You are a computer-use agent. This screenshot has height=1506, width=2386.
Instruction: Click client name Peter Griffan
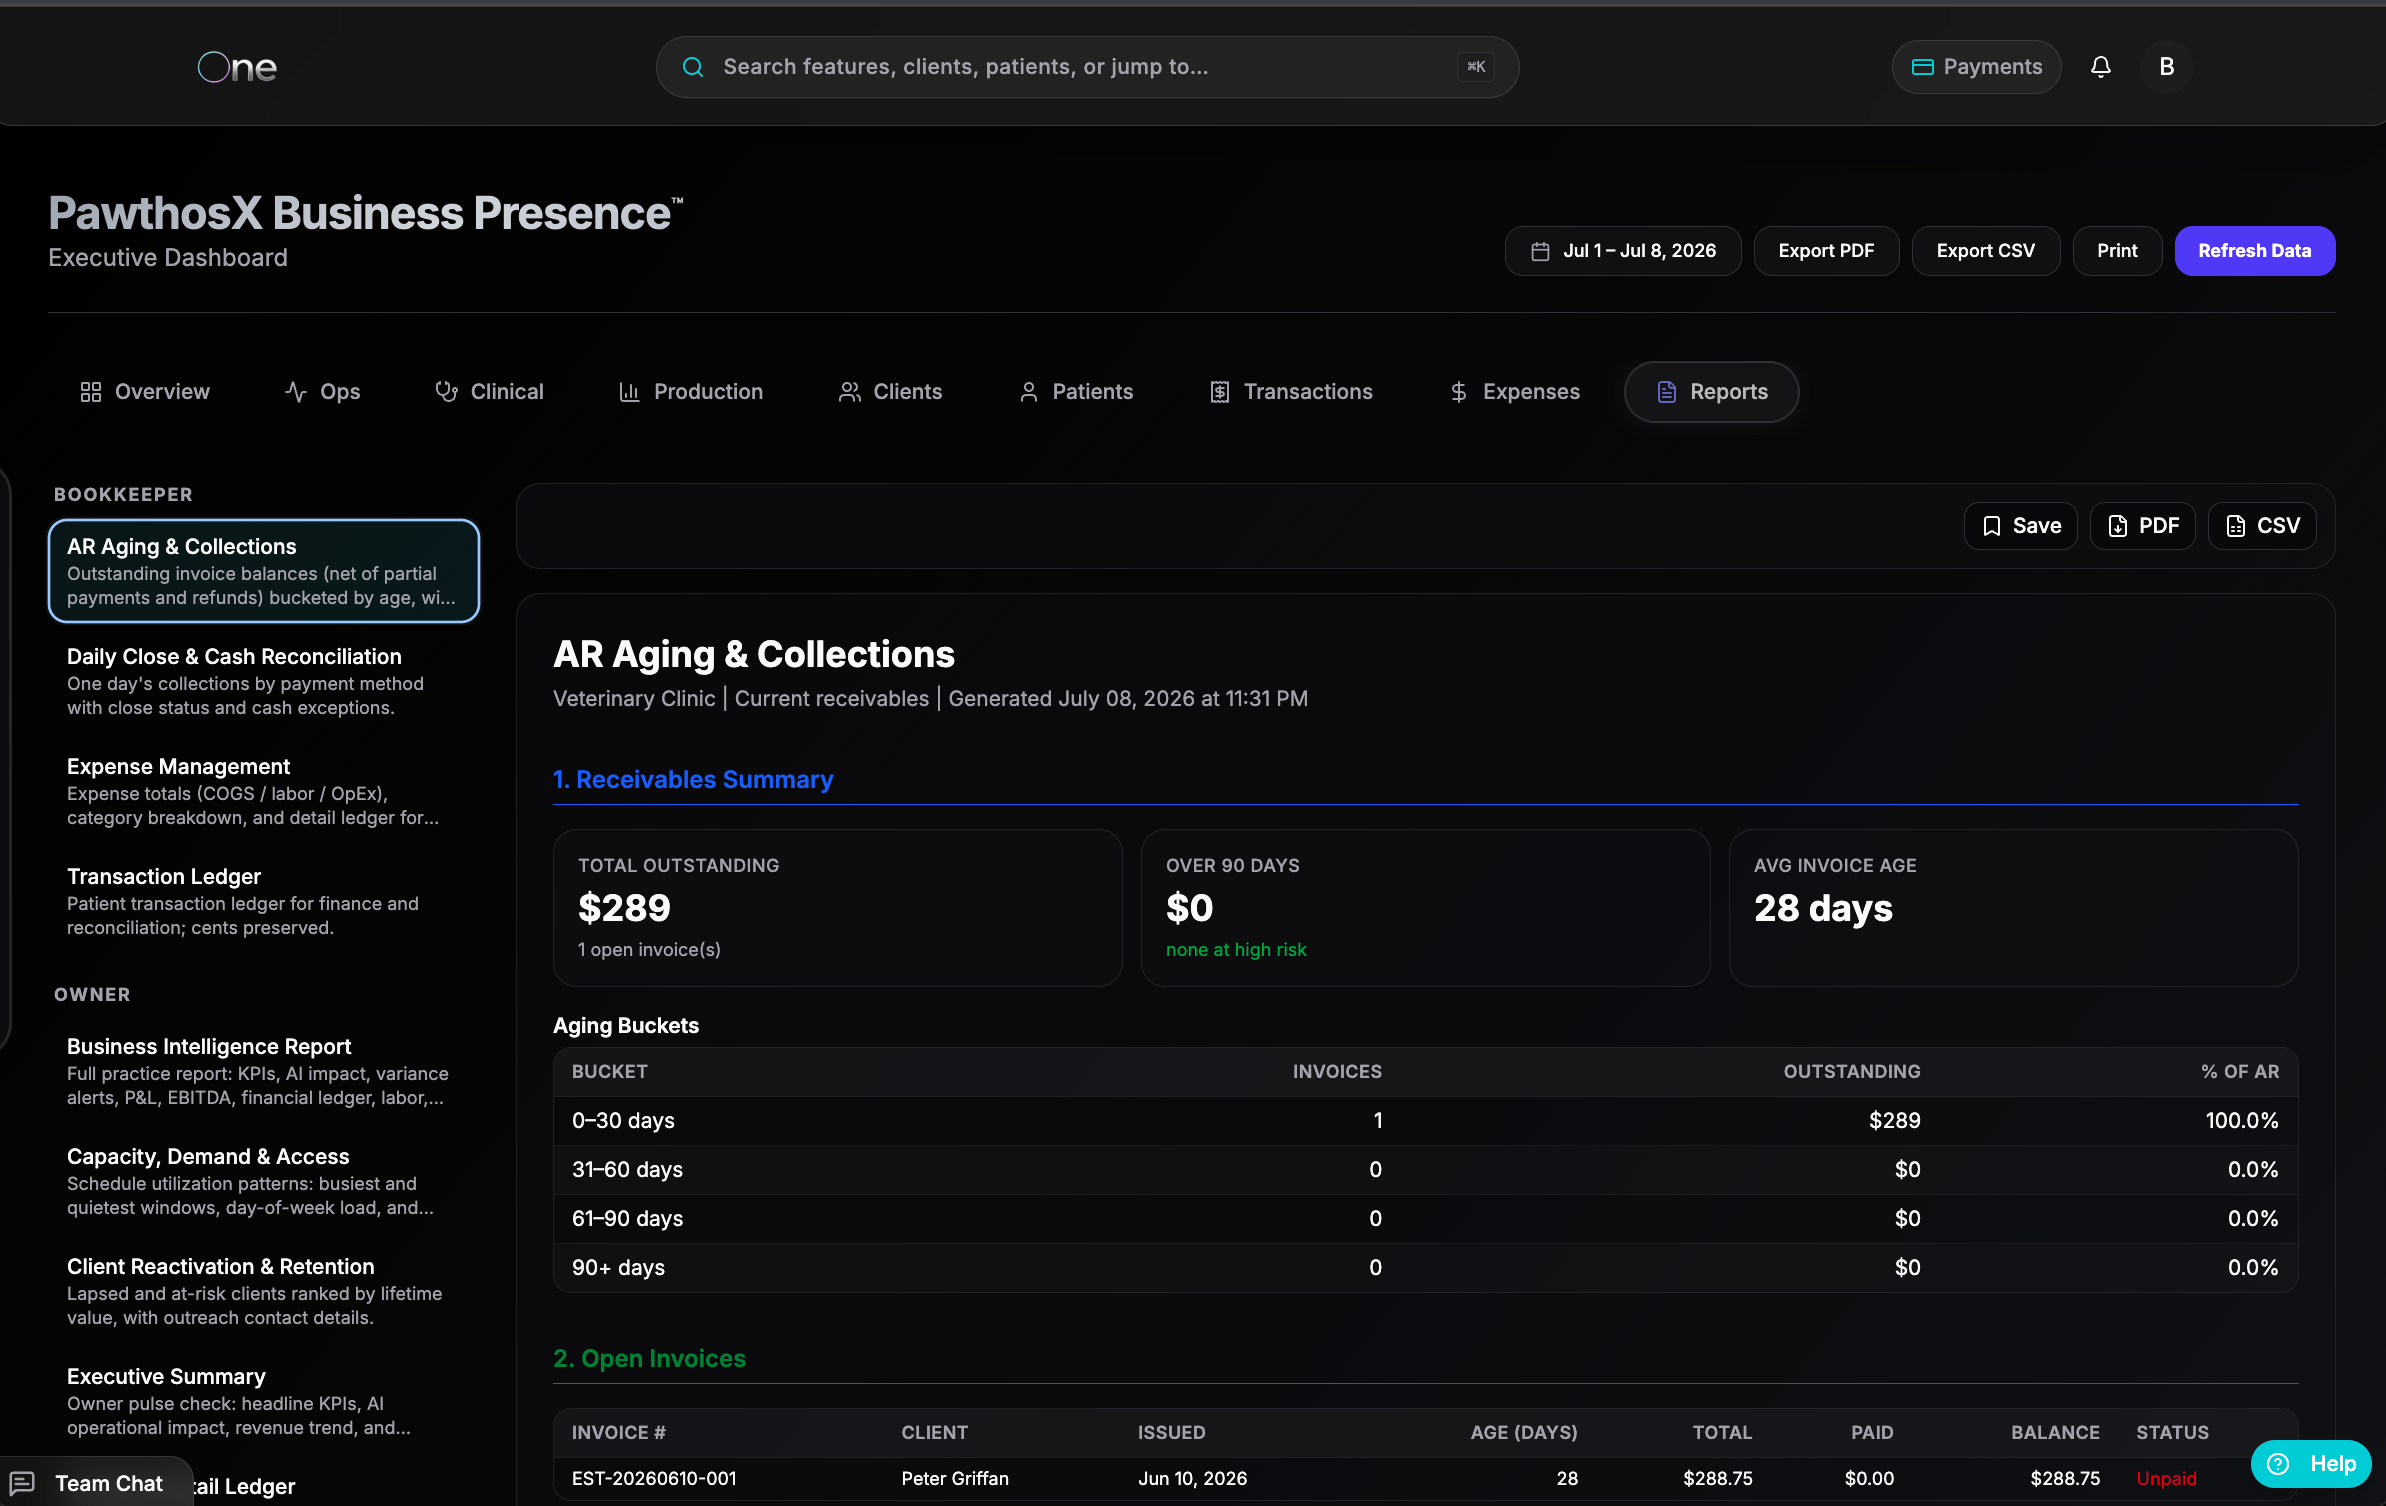(955, 1479)
